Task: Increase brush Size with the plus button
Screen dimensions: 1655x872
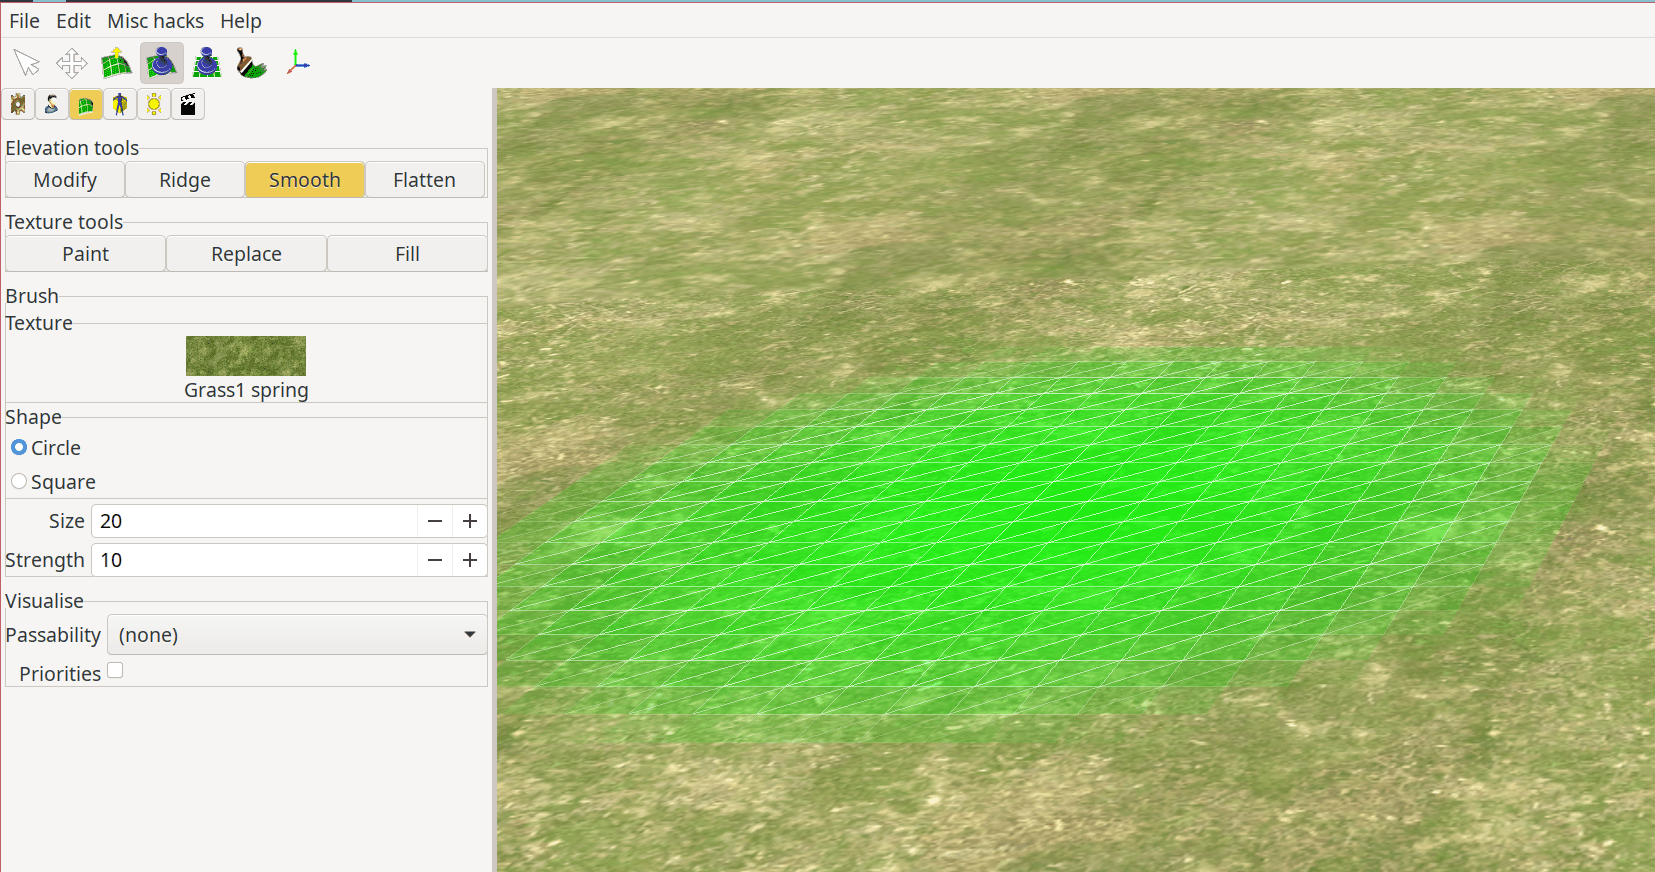Action: pyautogui.click(x=470, y=521)
